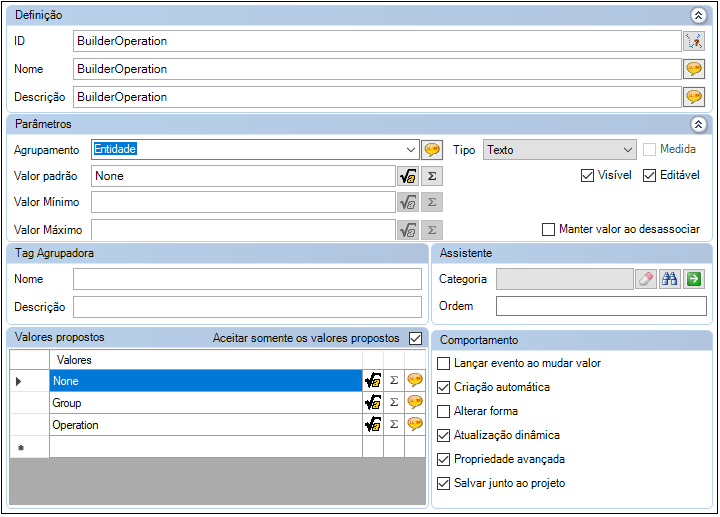This screenshot has height=517, width=720.
Task: Open translation bubble next to Agrupamento
Action: (432, 150)
